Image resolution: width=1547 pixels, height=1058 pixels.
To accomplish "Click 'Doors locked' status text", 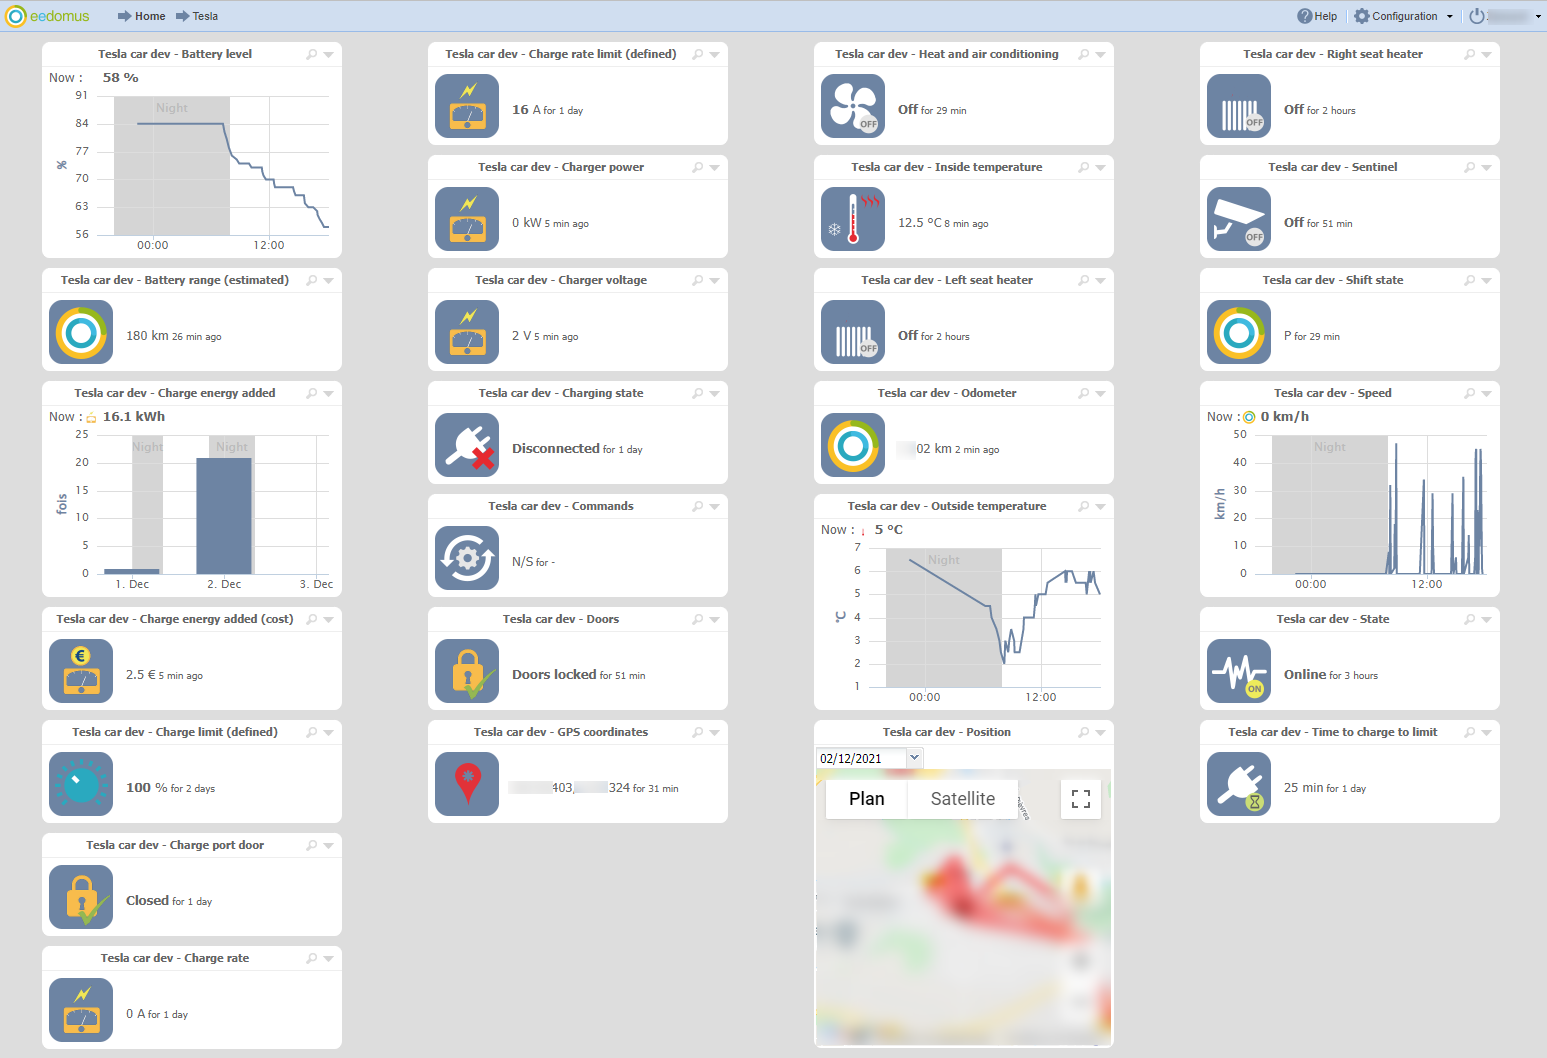I will point(554,674).
